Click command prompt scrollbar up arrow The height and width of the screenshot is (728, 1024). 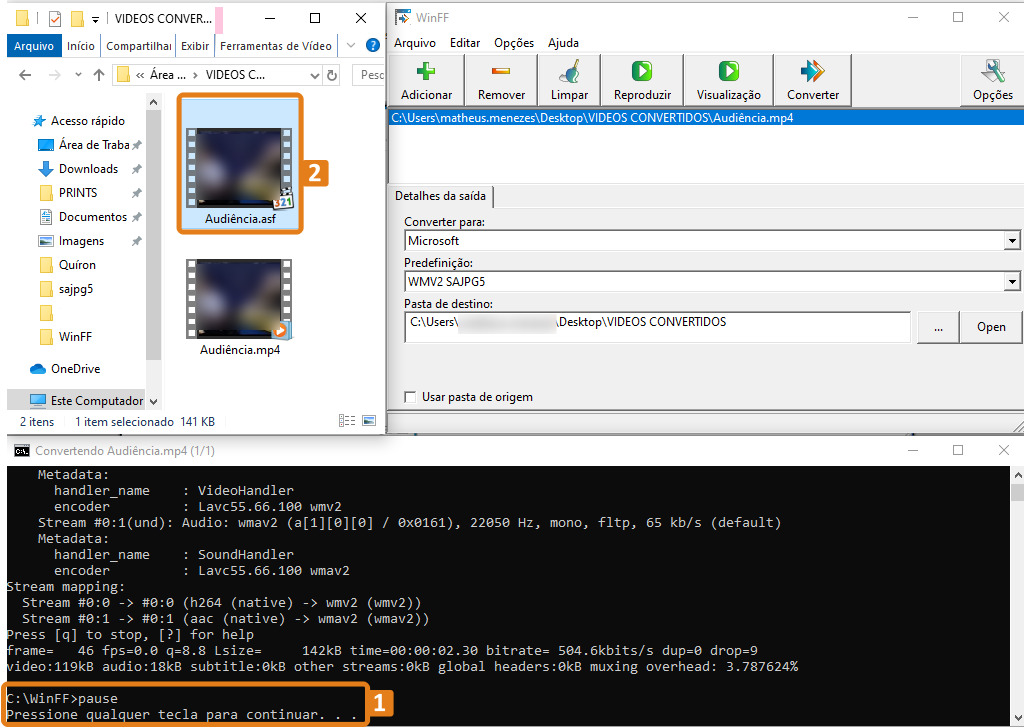pyautogui.click(x=1017, y=473)
